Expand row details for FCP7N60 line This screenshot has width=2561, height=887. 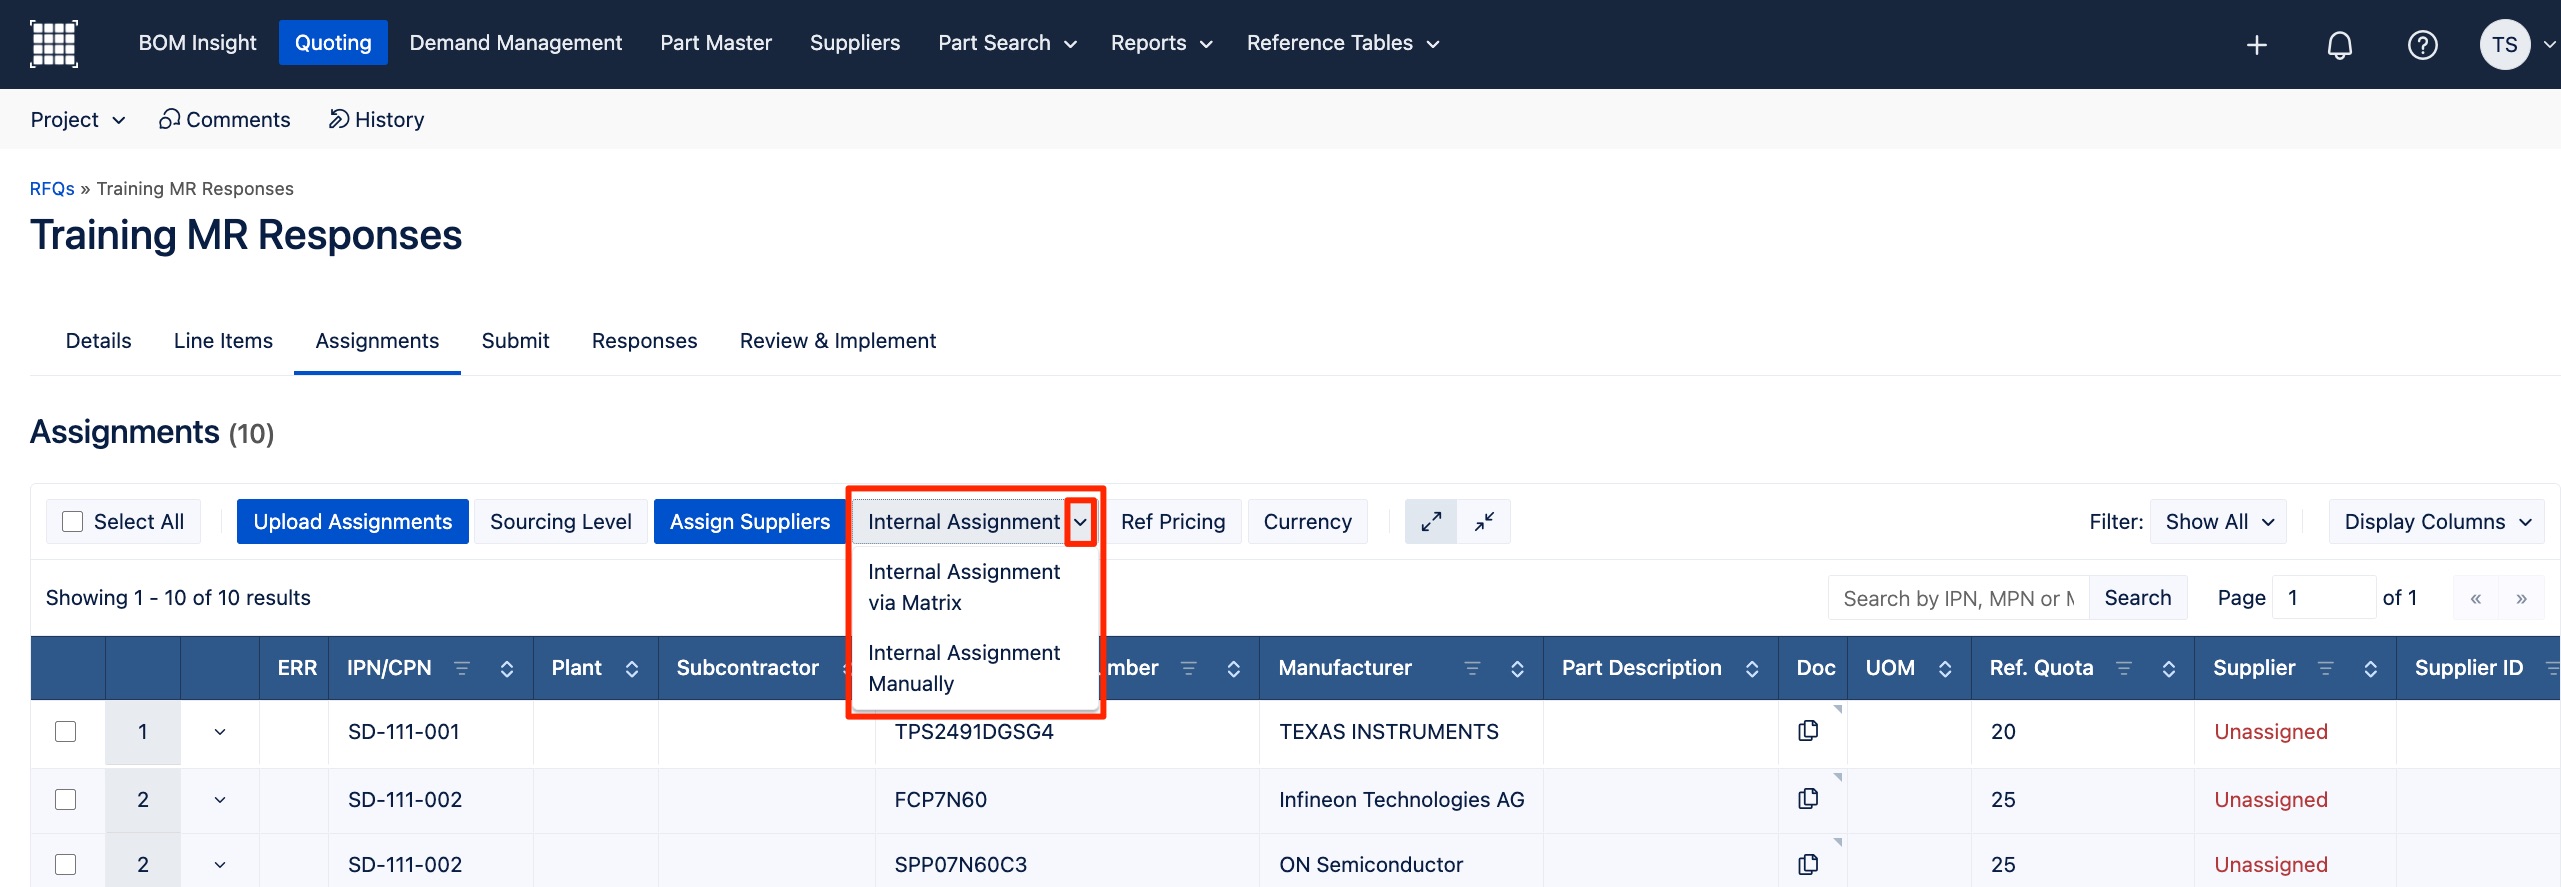220,800
